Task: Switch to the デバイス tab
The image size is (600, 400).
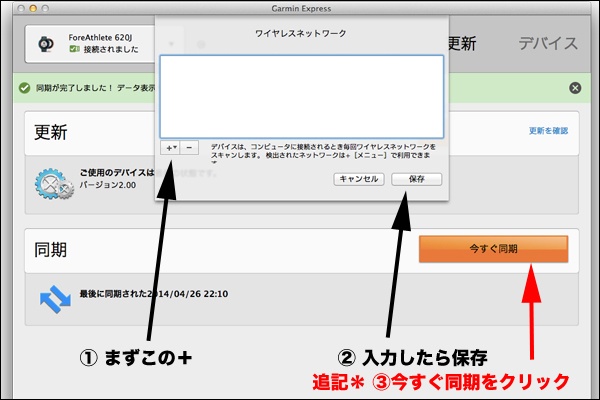Action: tap(548, 43)
